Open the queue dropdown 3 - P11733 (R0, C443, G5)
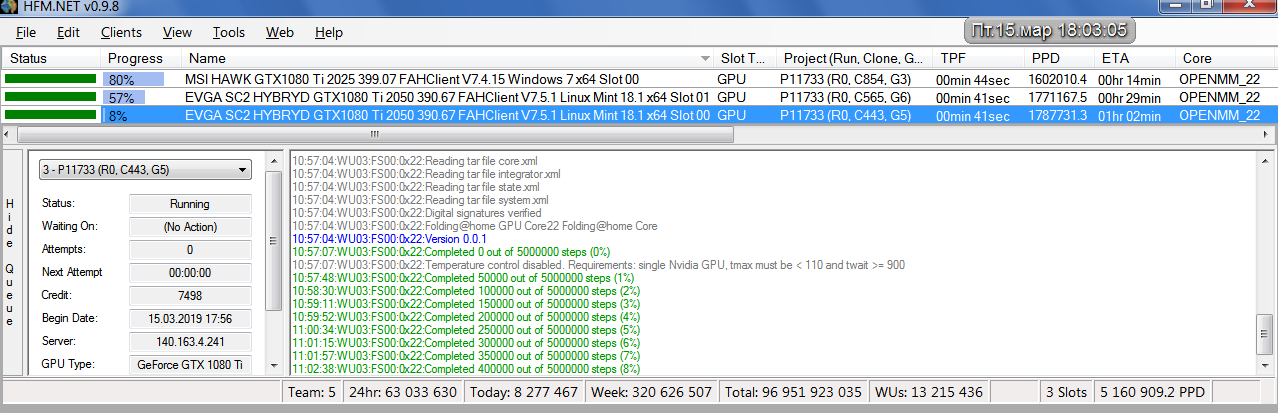 point(144,170)
